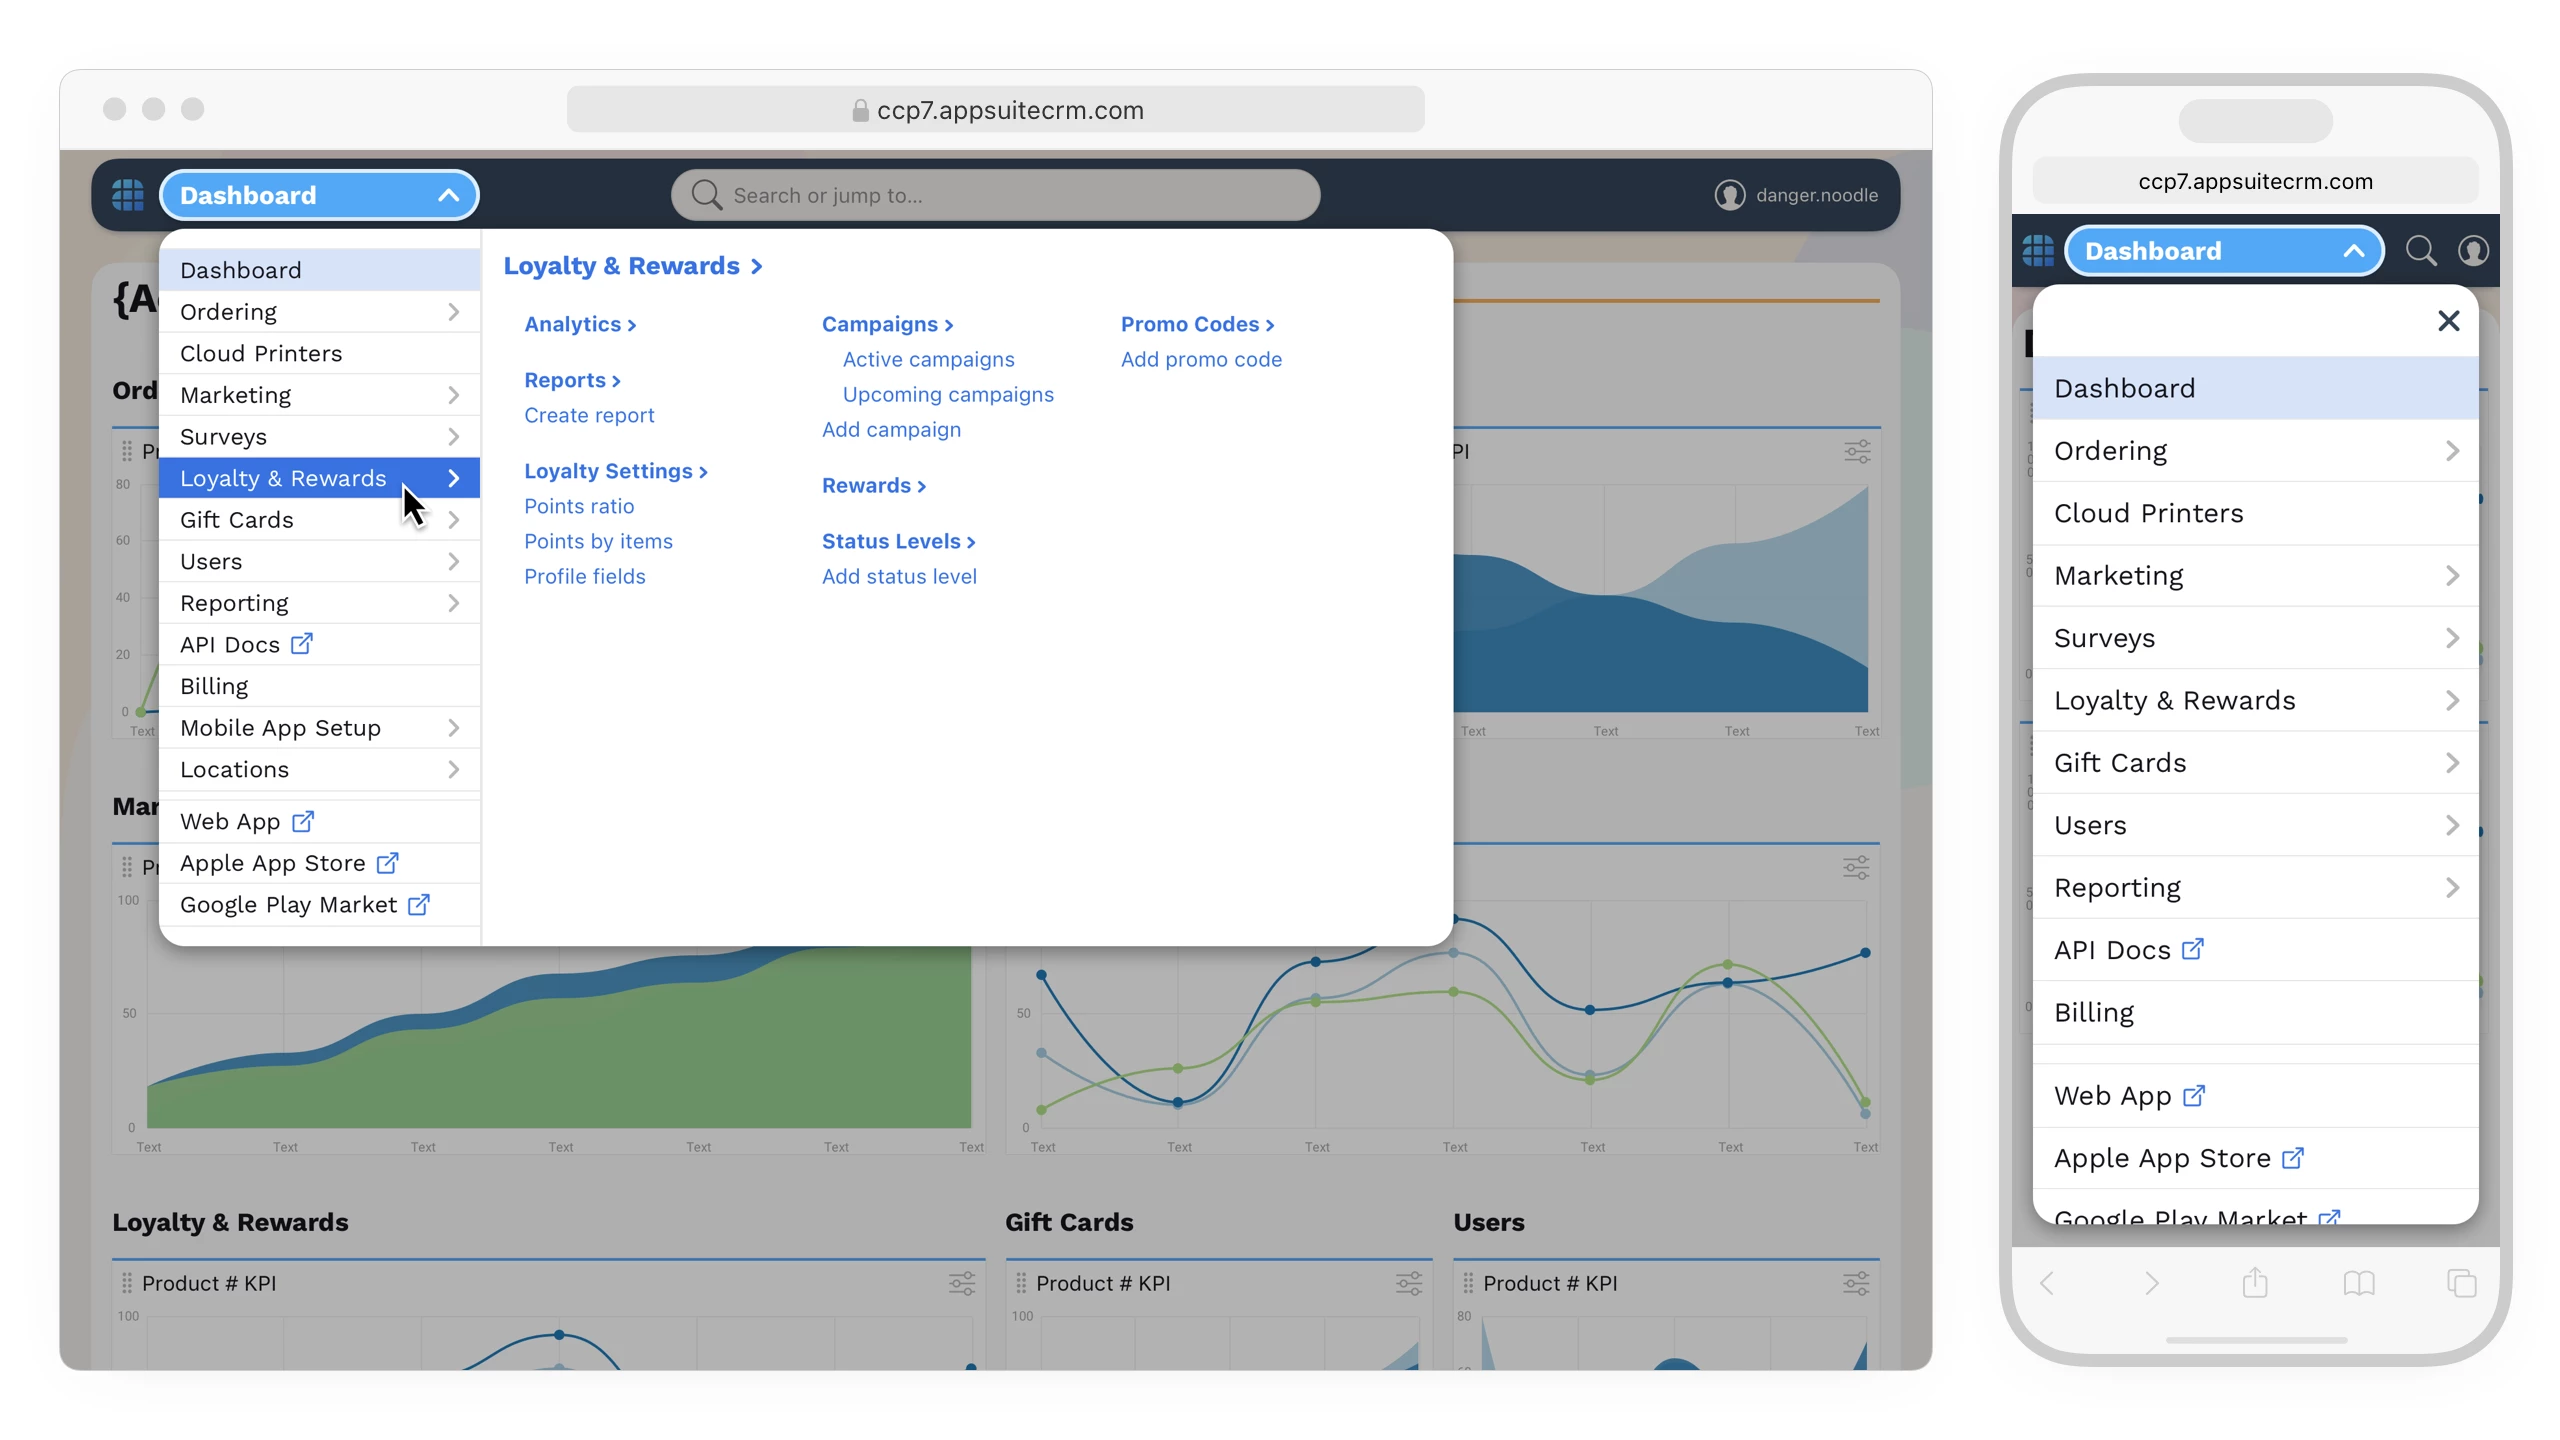Click the danger.noodle user avatar icon
The width and height of the screenshot is (2560, 1440).
pos(1729,195)
